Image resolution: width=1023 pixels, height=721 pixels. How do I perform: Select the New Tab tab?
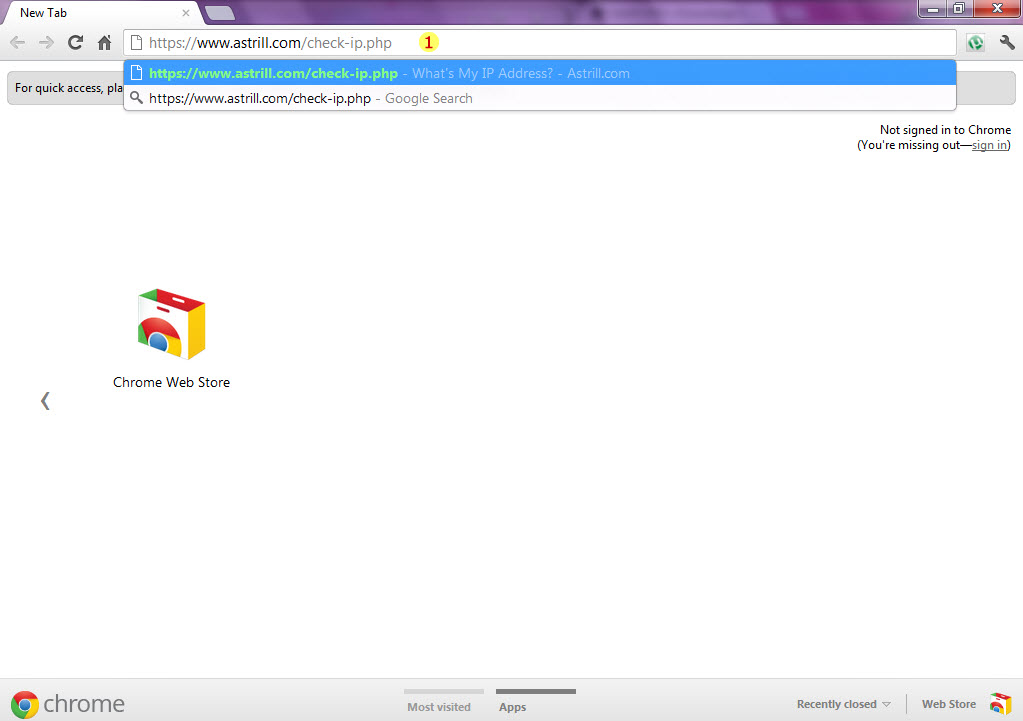(x=101, y=12)
